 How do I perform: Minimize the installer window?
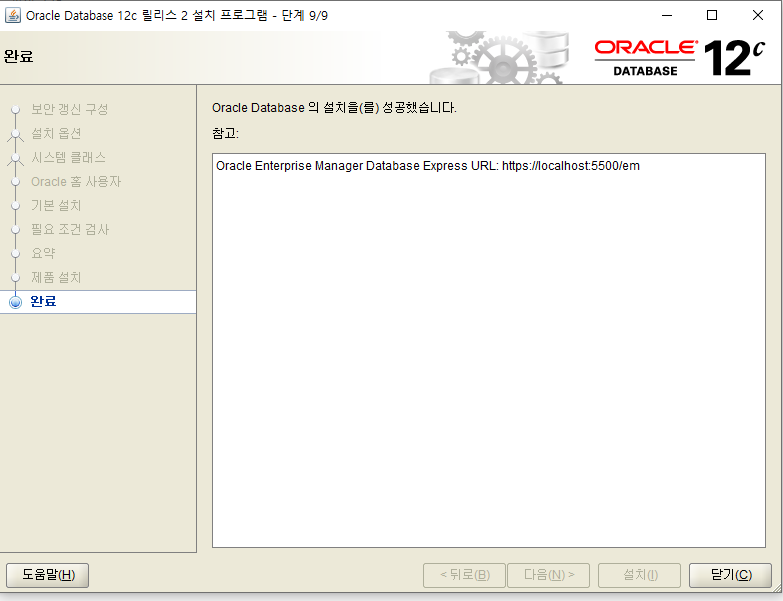667,15
